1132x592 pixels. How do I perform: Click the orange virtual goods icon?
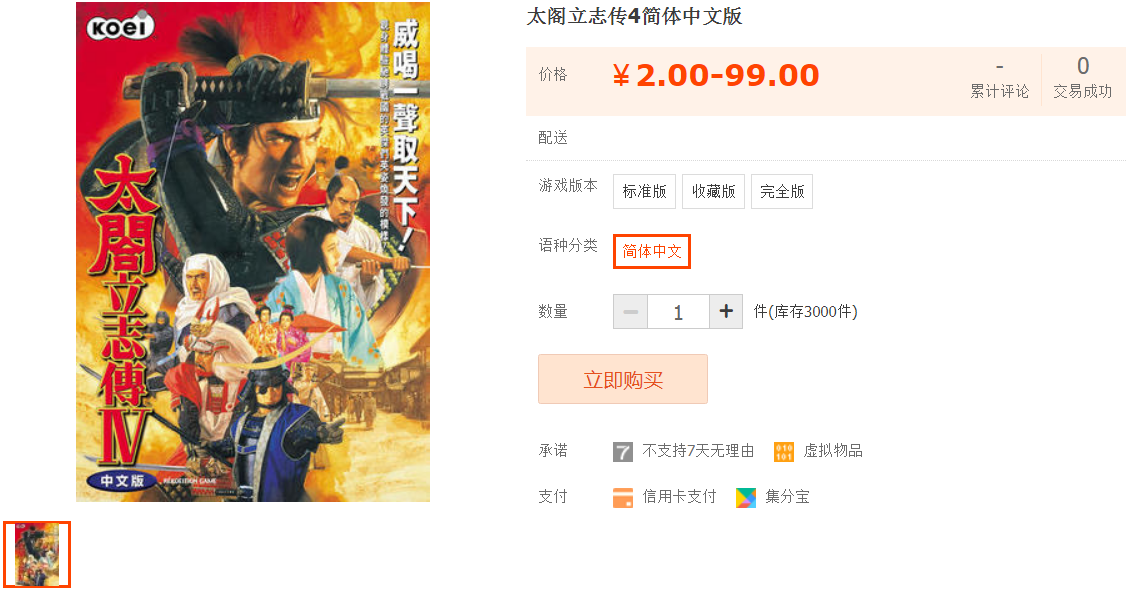coord(784,452)
